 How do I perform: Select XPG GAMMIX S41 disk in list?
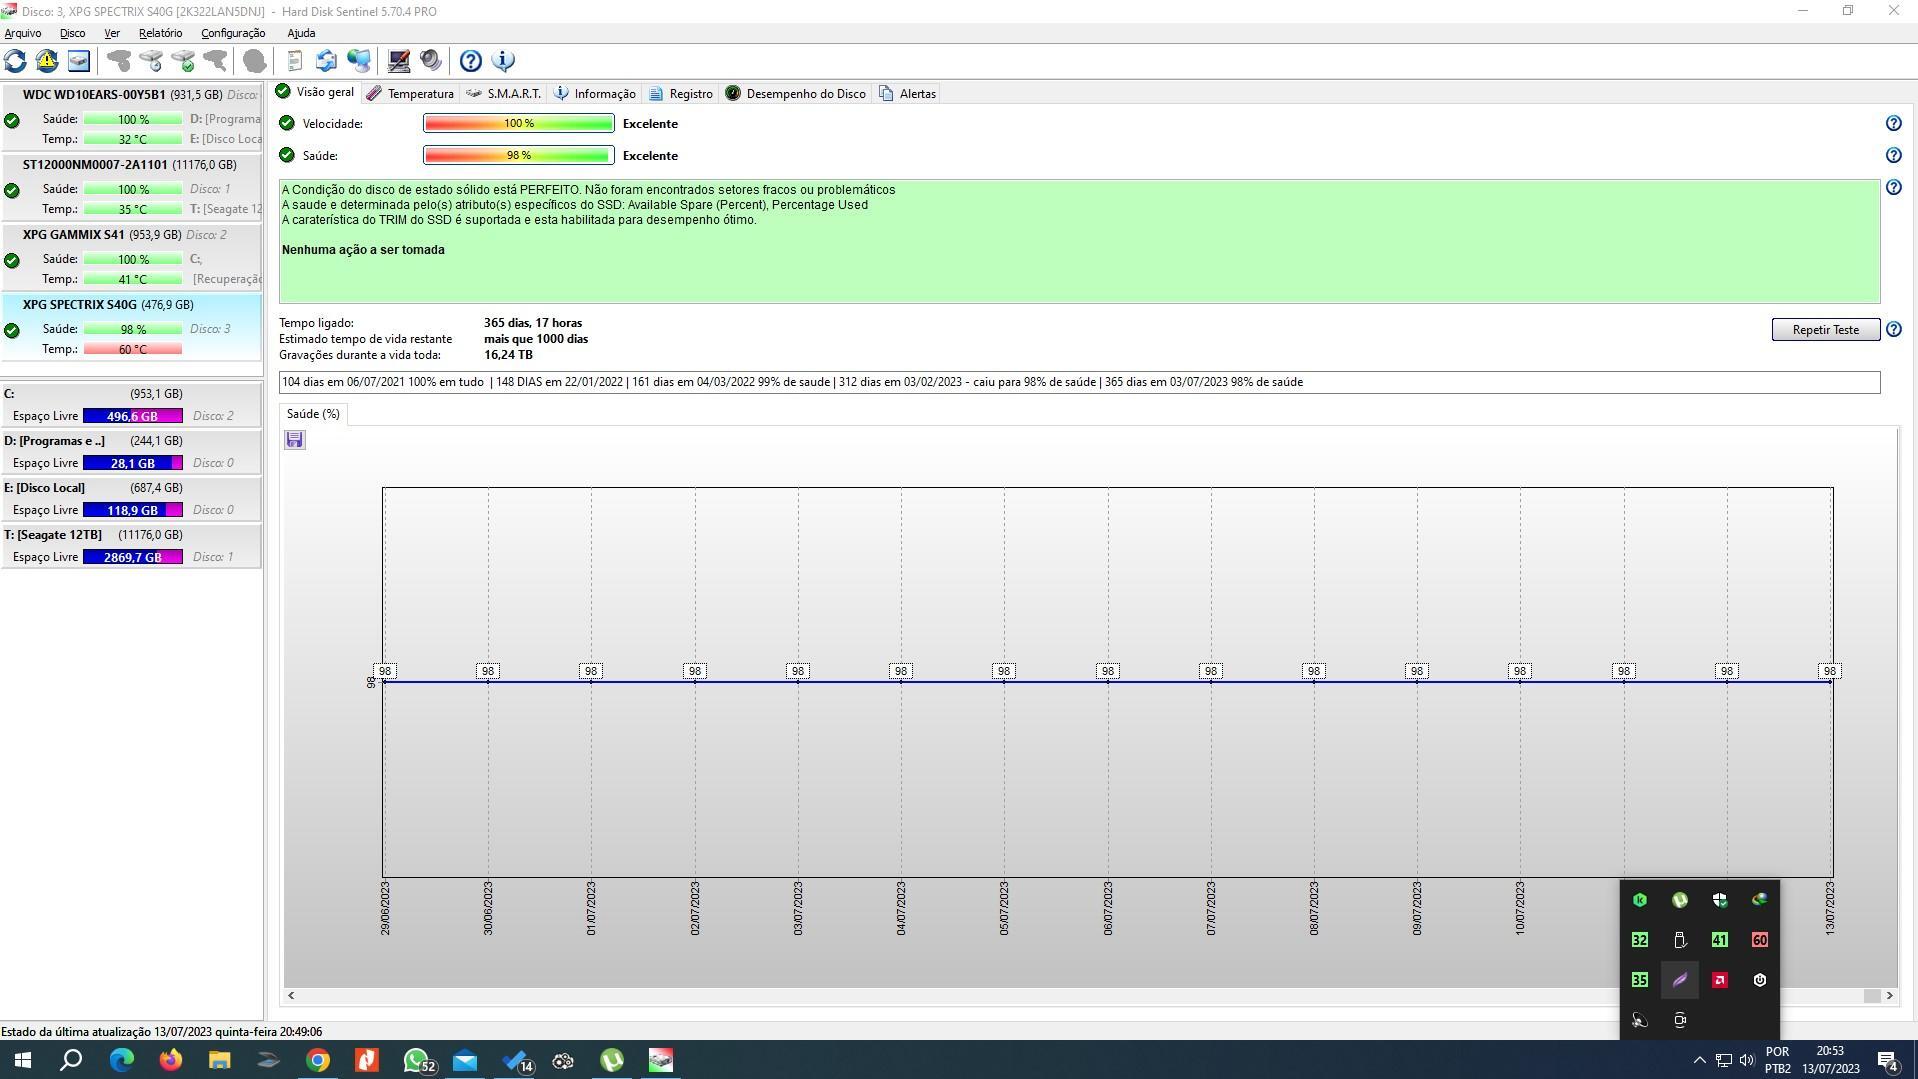point(131,257)
